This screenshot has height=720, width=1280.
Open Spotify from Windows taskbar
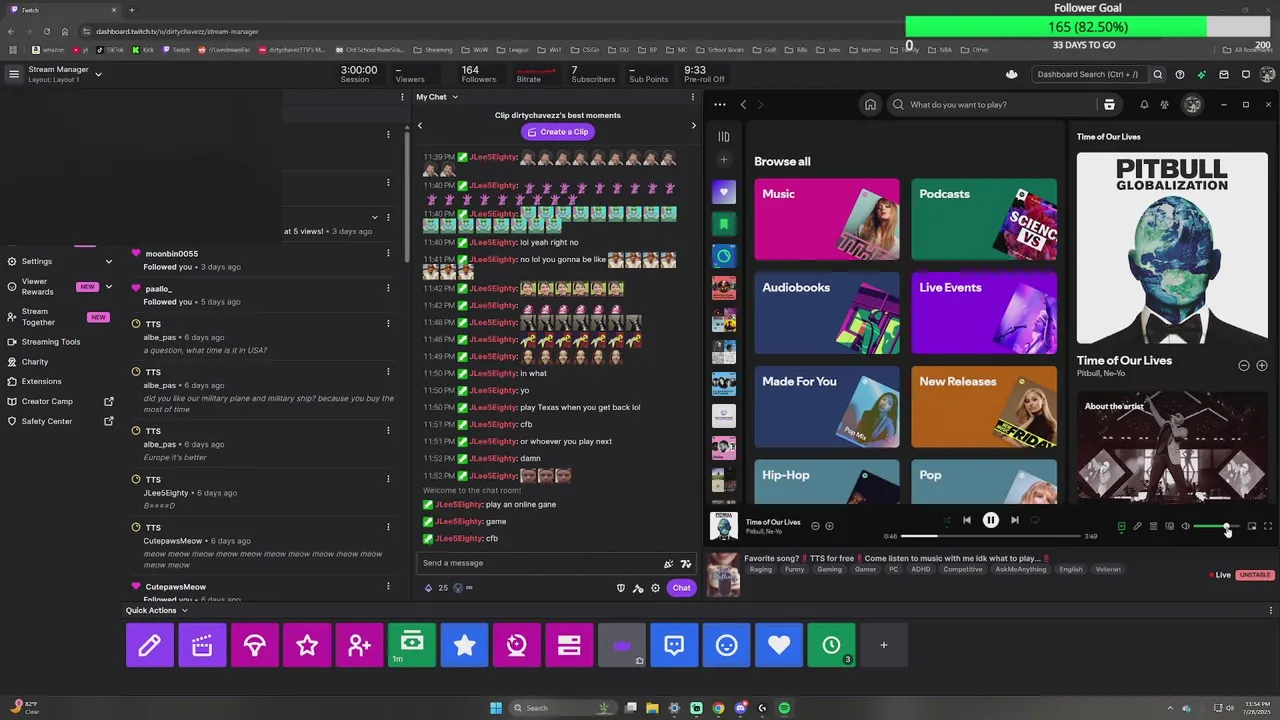[x=784, y=708]
